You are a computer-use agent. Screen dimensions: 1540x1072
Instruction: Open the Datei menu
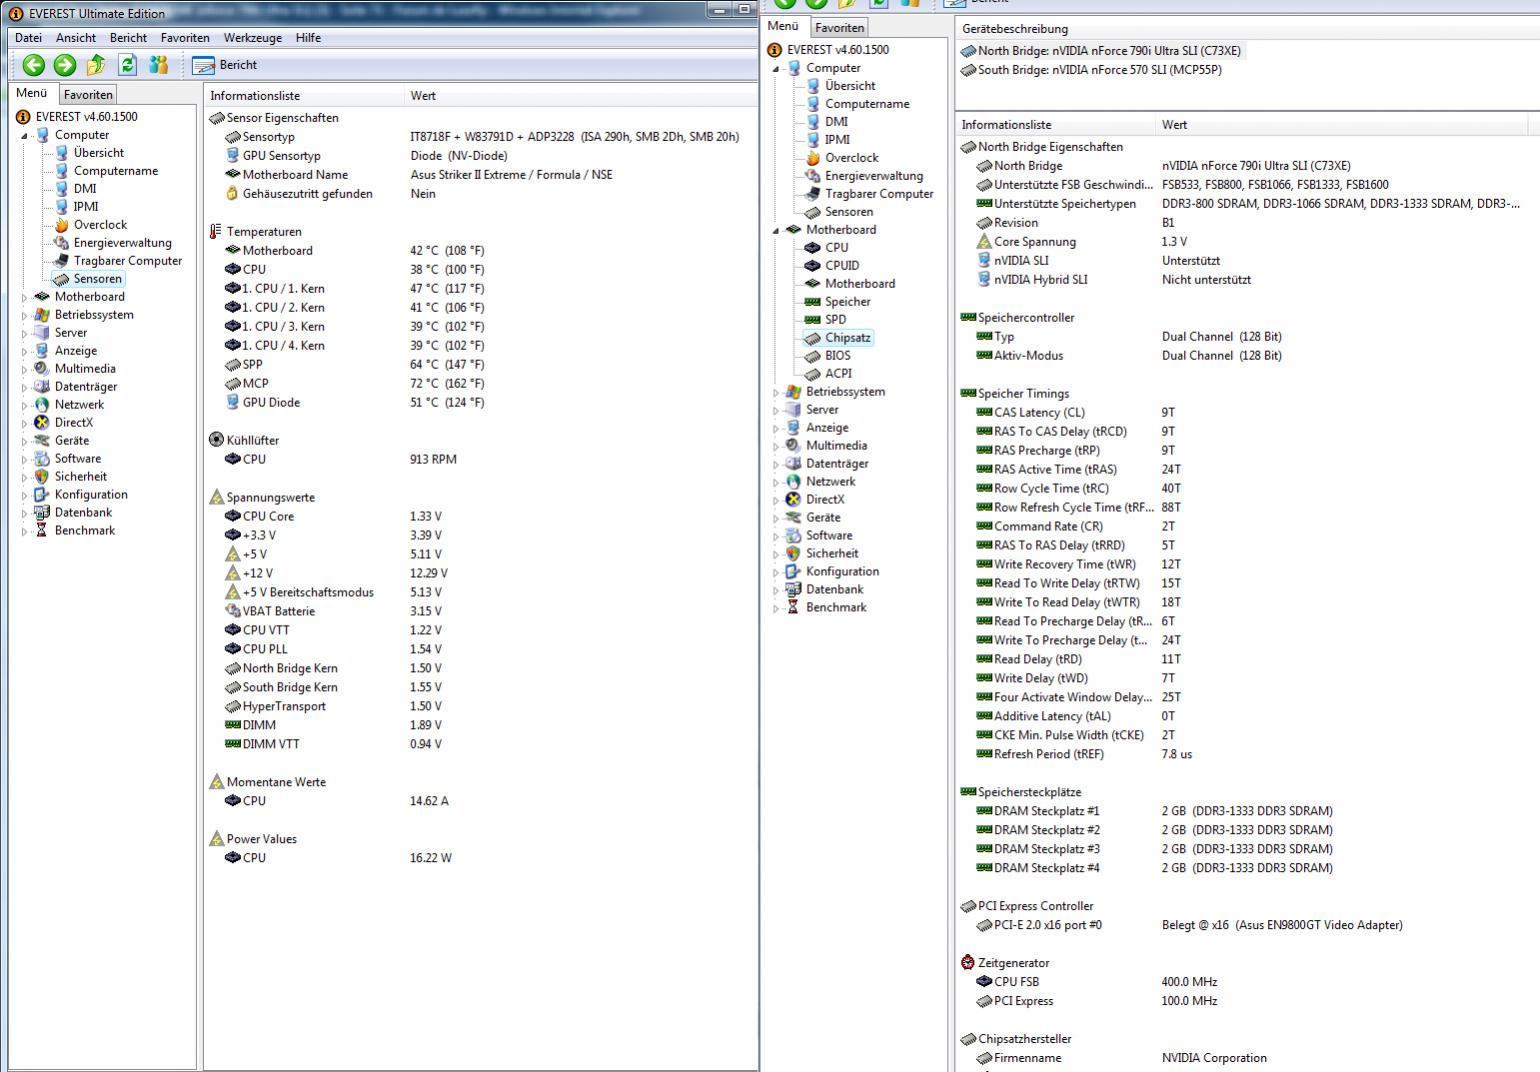[28, 37]
